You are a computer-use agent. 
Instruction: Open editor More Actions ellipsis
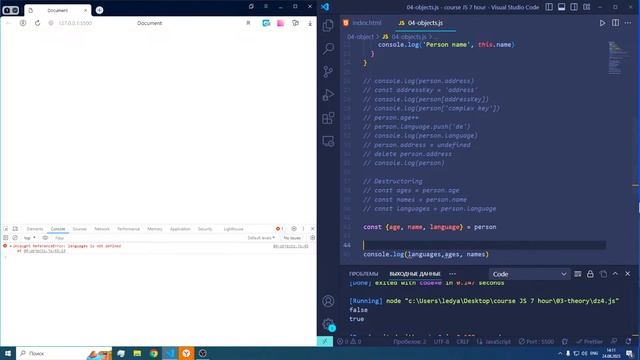tap(628, 23)
